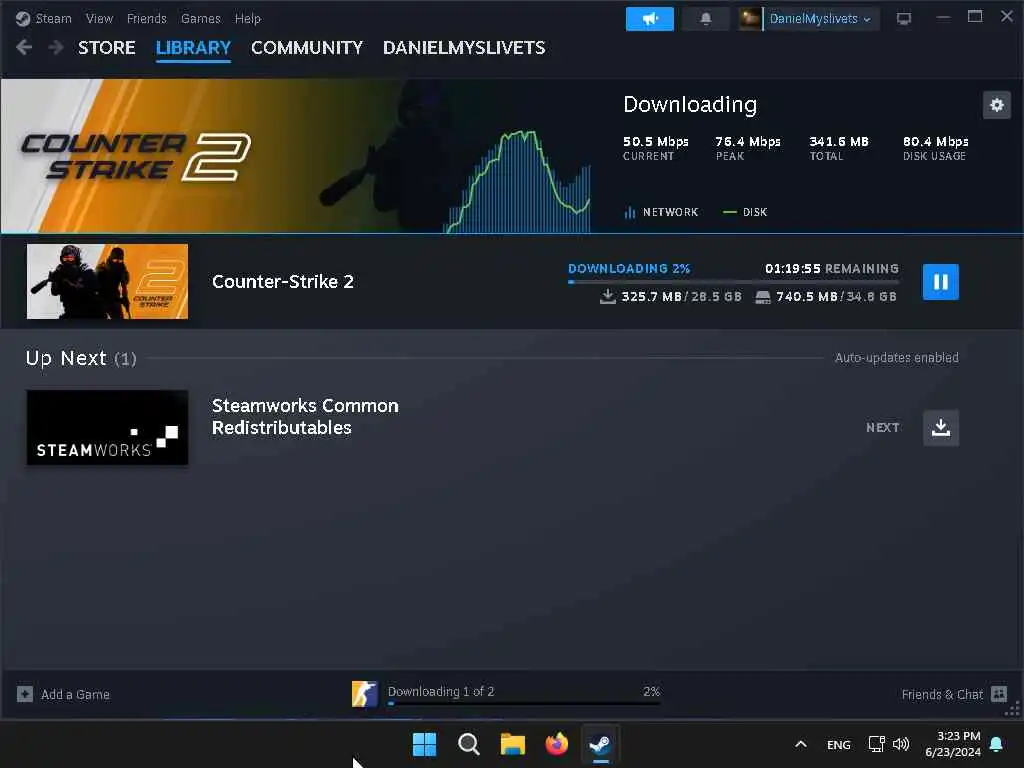Open the Help menu
The height and width of the screenshot is (768, 1024).
(x=248, y=18)
